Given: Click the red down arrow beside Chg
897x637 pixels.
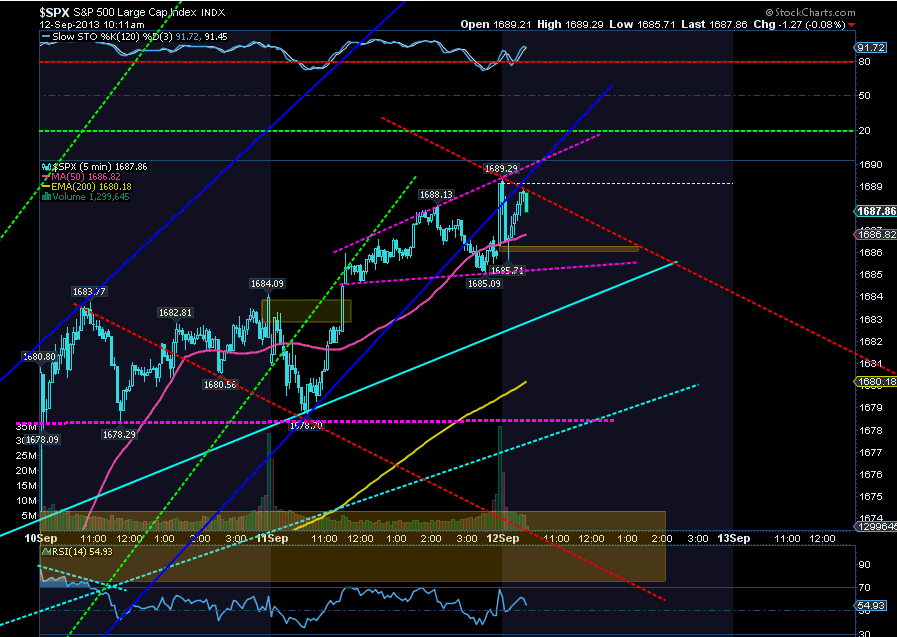Looking at the screenshot, I should (x=852, y=25).
